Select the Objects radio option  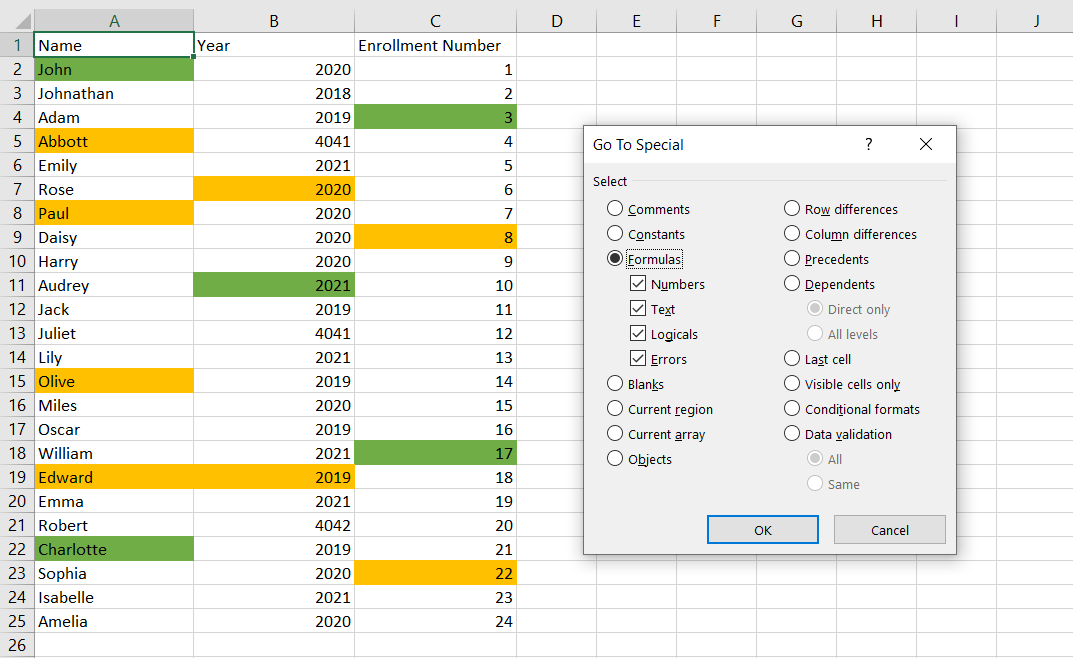639,459
